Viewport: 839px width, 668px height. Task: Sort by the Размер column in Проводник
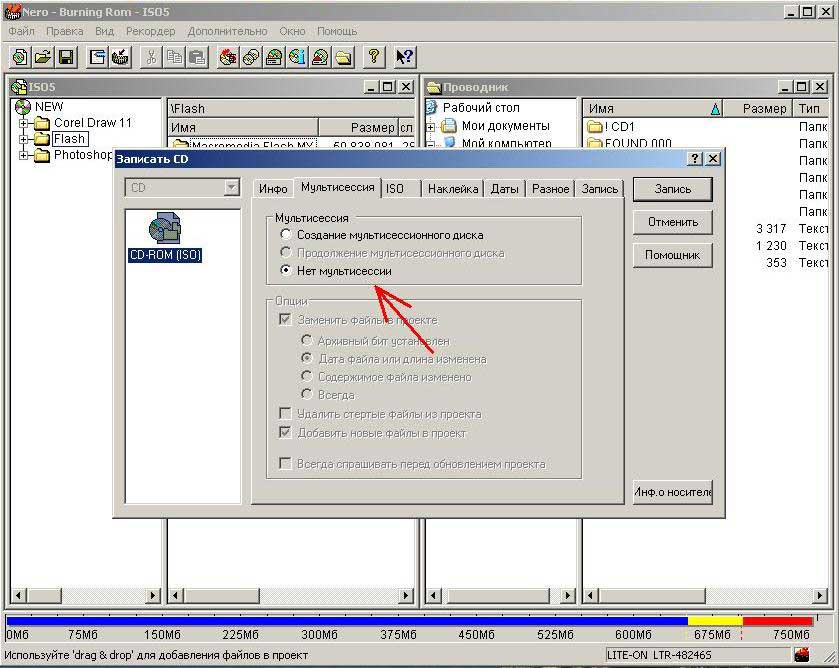757,109
